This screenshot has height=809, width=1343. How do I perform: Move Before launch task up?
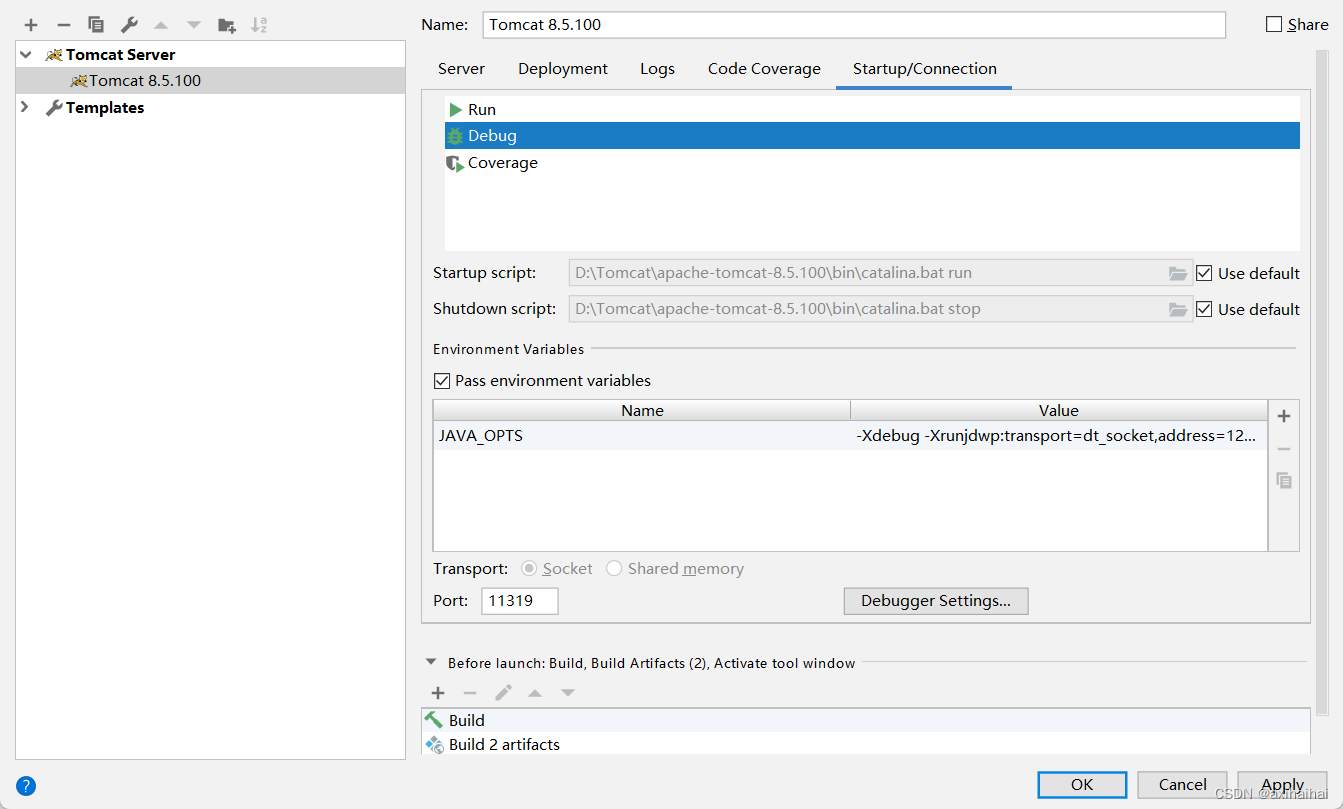tap(535, 693)
